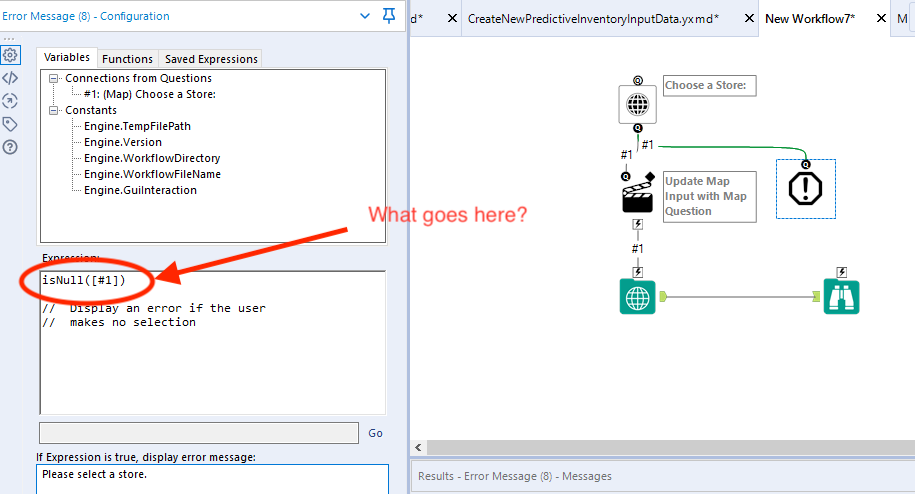915x494 pixels.
Task: Switch to the New Workflow7 tab
Action: (x=810, y=19)
